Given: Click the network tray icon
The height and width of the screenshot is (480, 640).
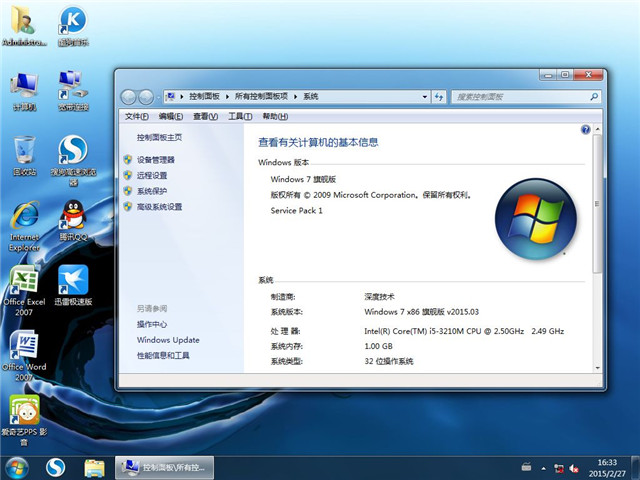Looking at the screenshot, I should (559, 468).
